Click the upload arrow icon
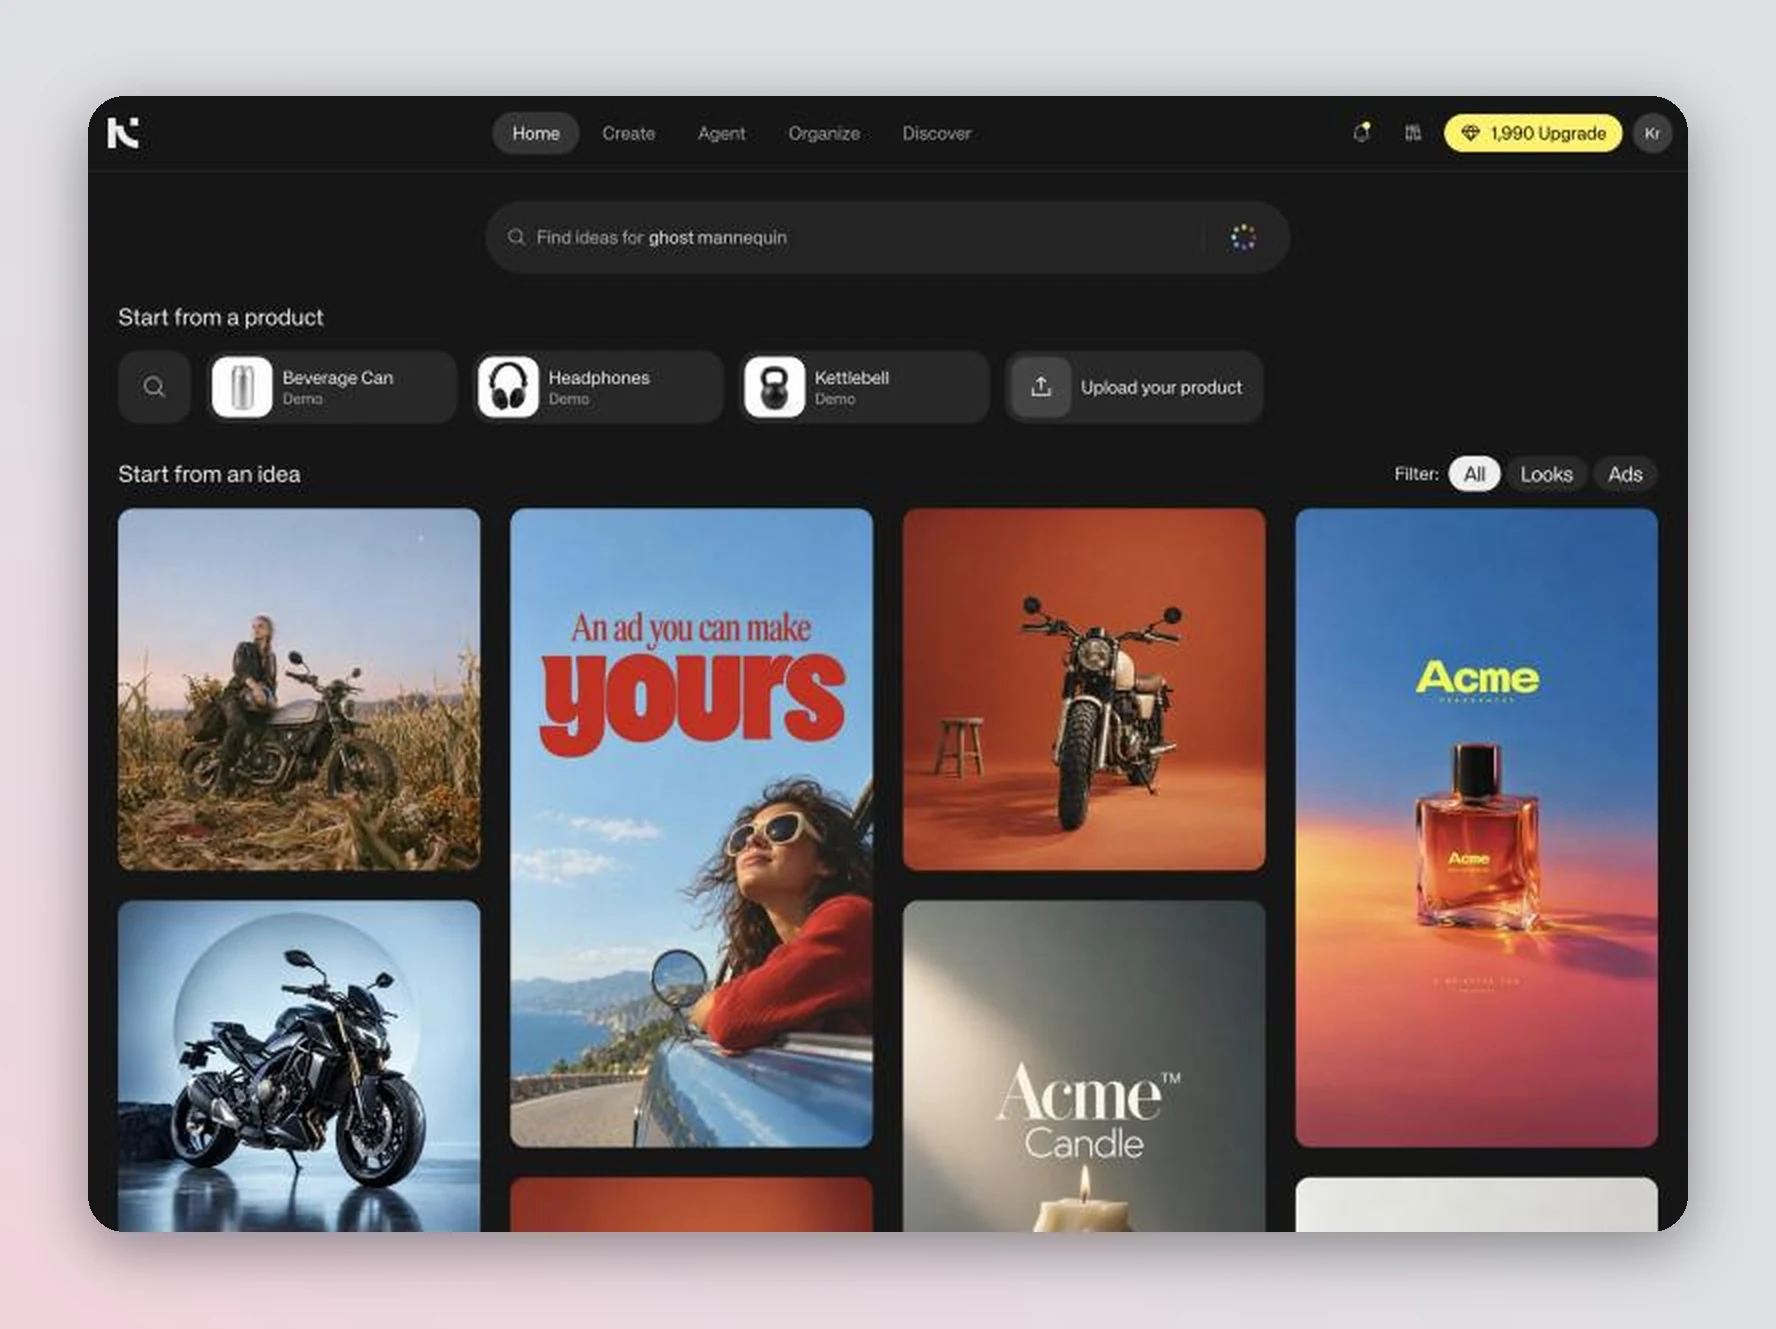1776x1329 pixels. (x=1041, y=387)
